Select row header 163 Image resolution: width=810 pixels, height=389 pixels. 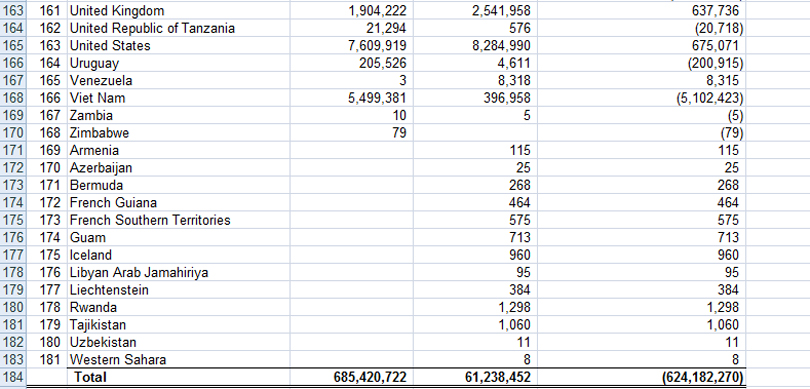pos(13,10)
